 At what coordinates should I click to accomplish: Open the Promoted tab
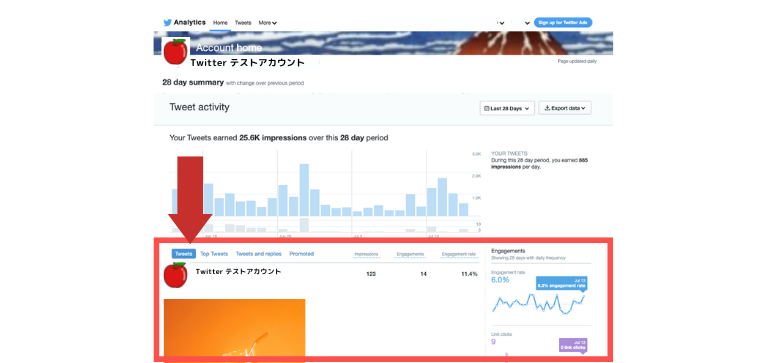[302, 254]
